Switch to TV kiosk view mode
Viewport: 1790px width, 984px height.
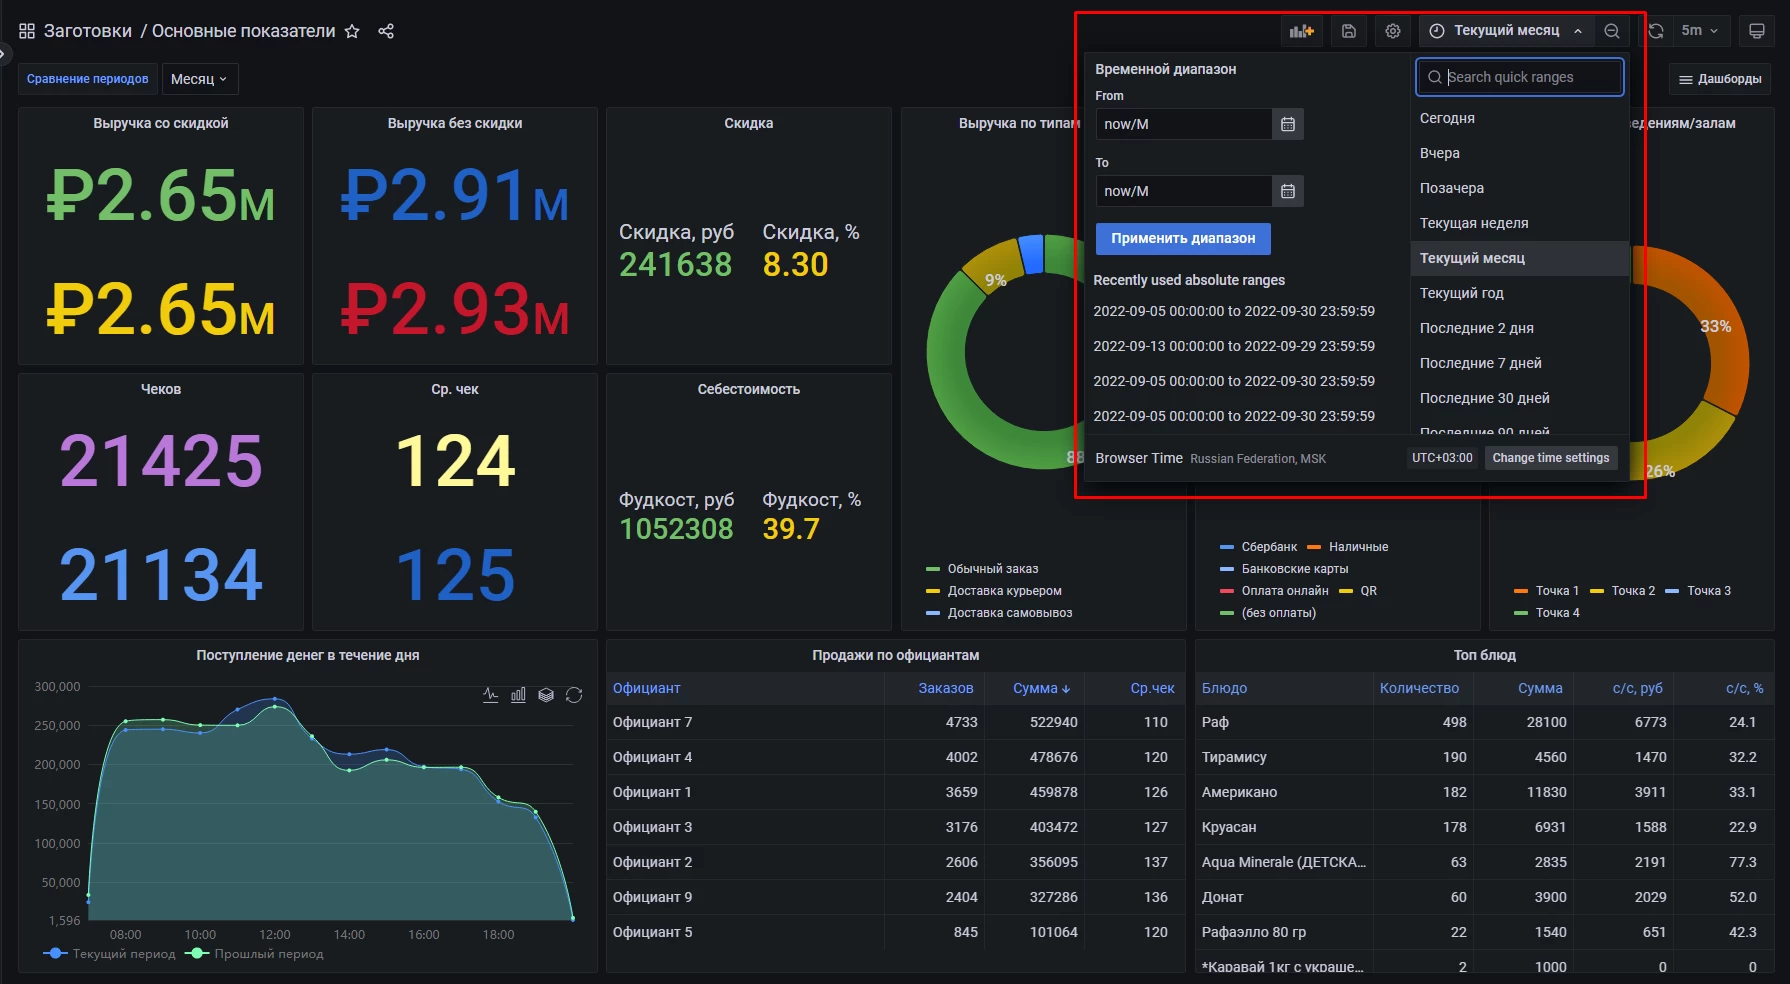(1756, 31)
